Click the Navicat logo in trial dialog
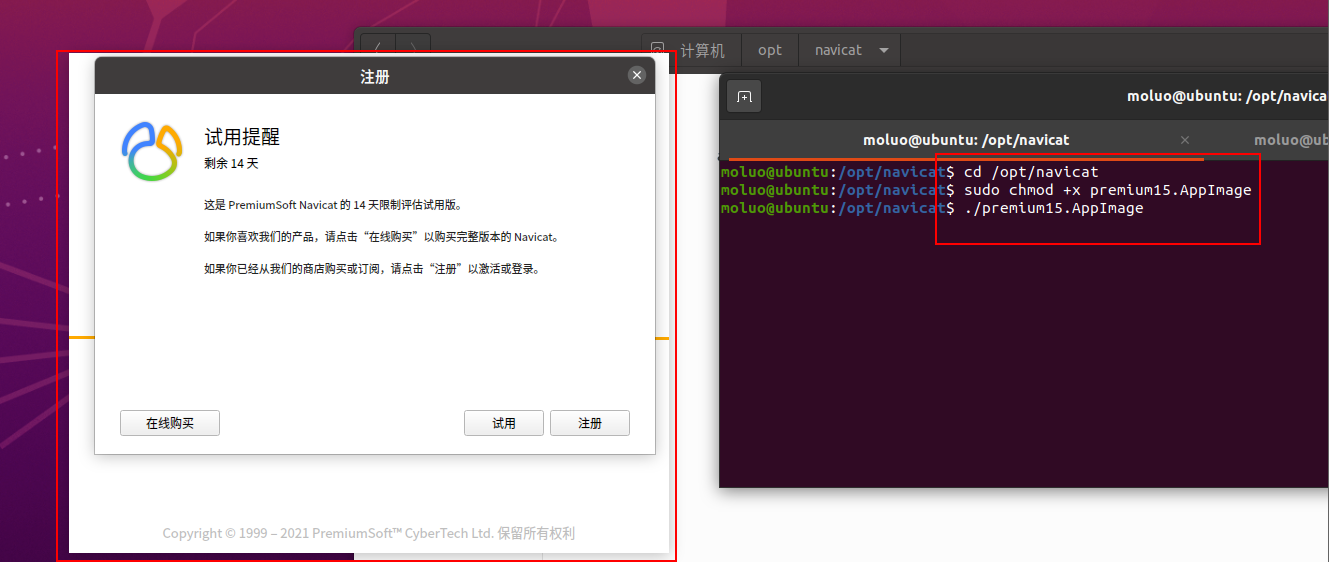Screen dimensions: 1329x562 click(153, 150)
